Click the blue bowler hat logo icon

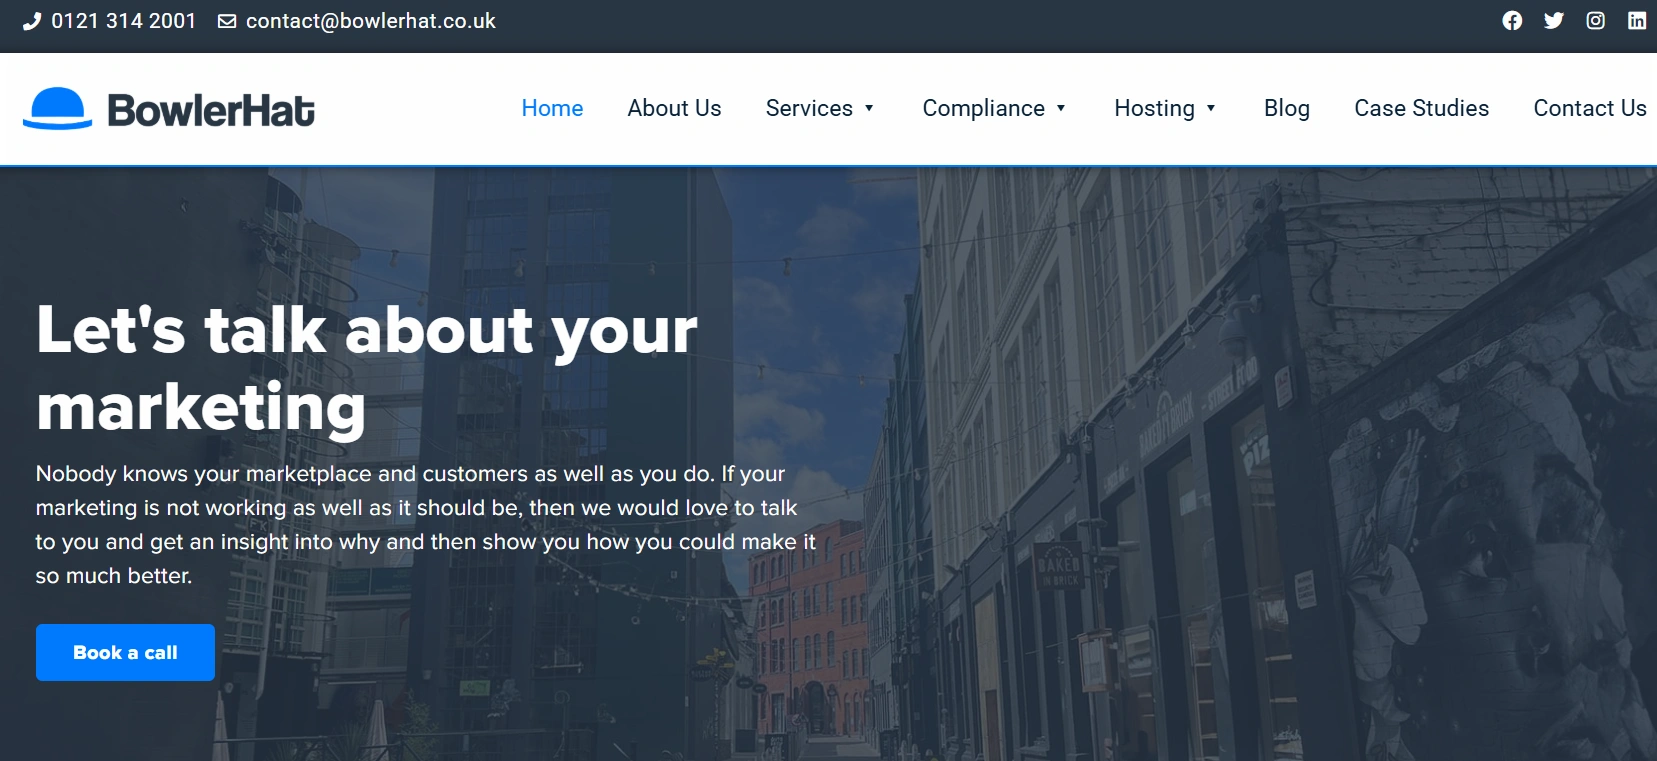tap(57, 108)
